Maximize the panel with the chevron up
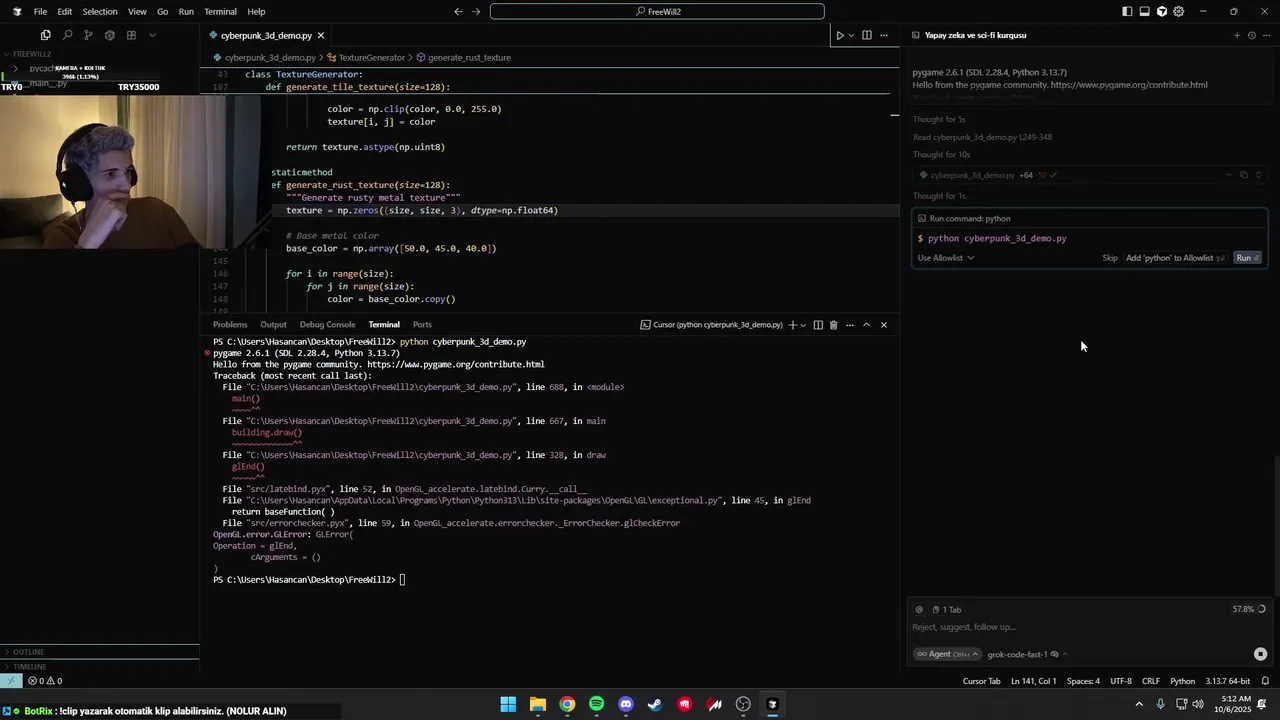Image resolution: width=1280 pixels, height=720 pixels. (x=867, y=325)
